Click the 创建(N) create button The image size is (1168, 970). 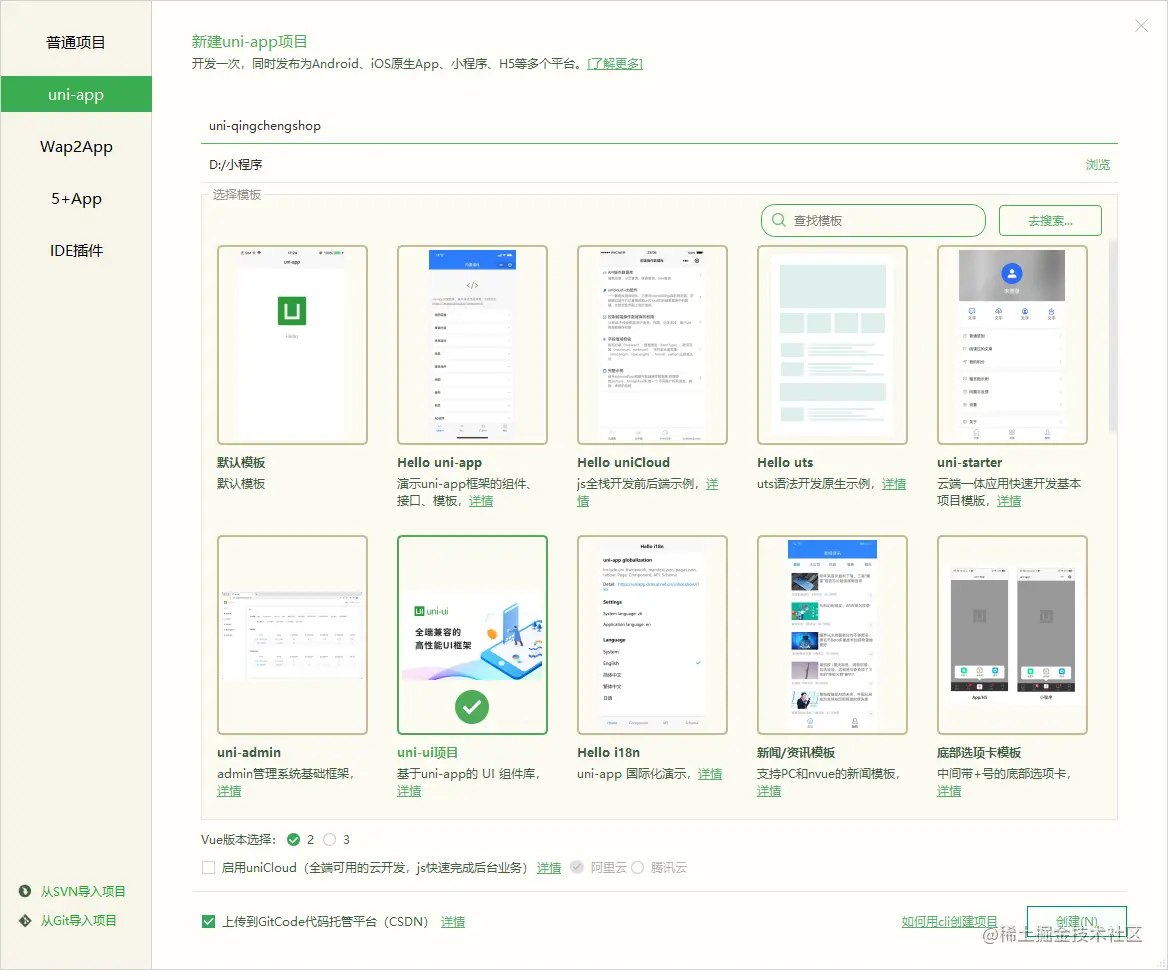click(1076, 922)
